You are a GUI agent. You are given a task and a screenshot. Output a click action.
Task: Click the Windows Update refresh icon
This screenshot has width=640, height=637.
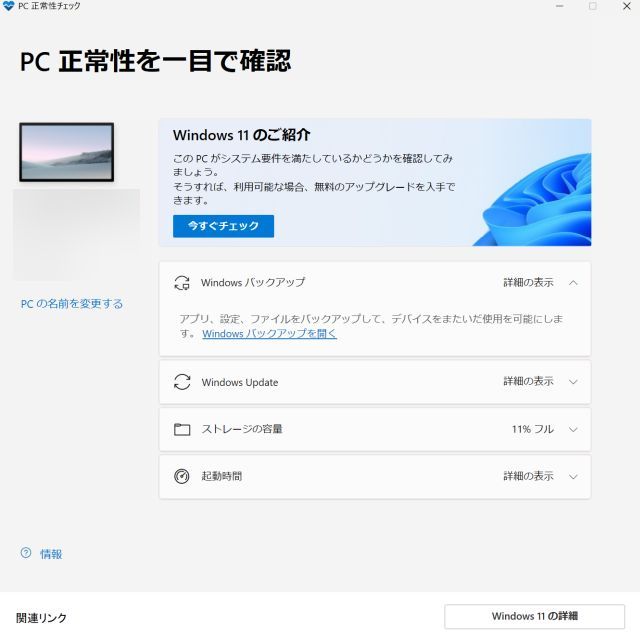point(182,382)
